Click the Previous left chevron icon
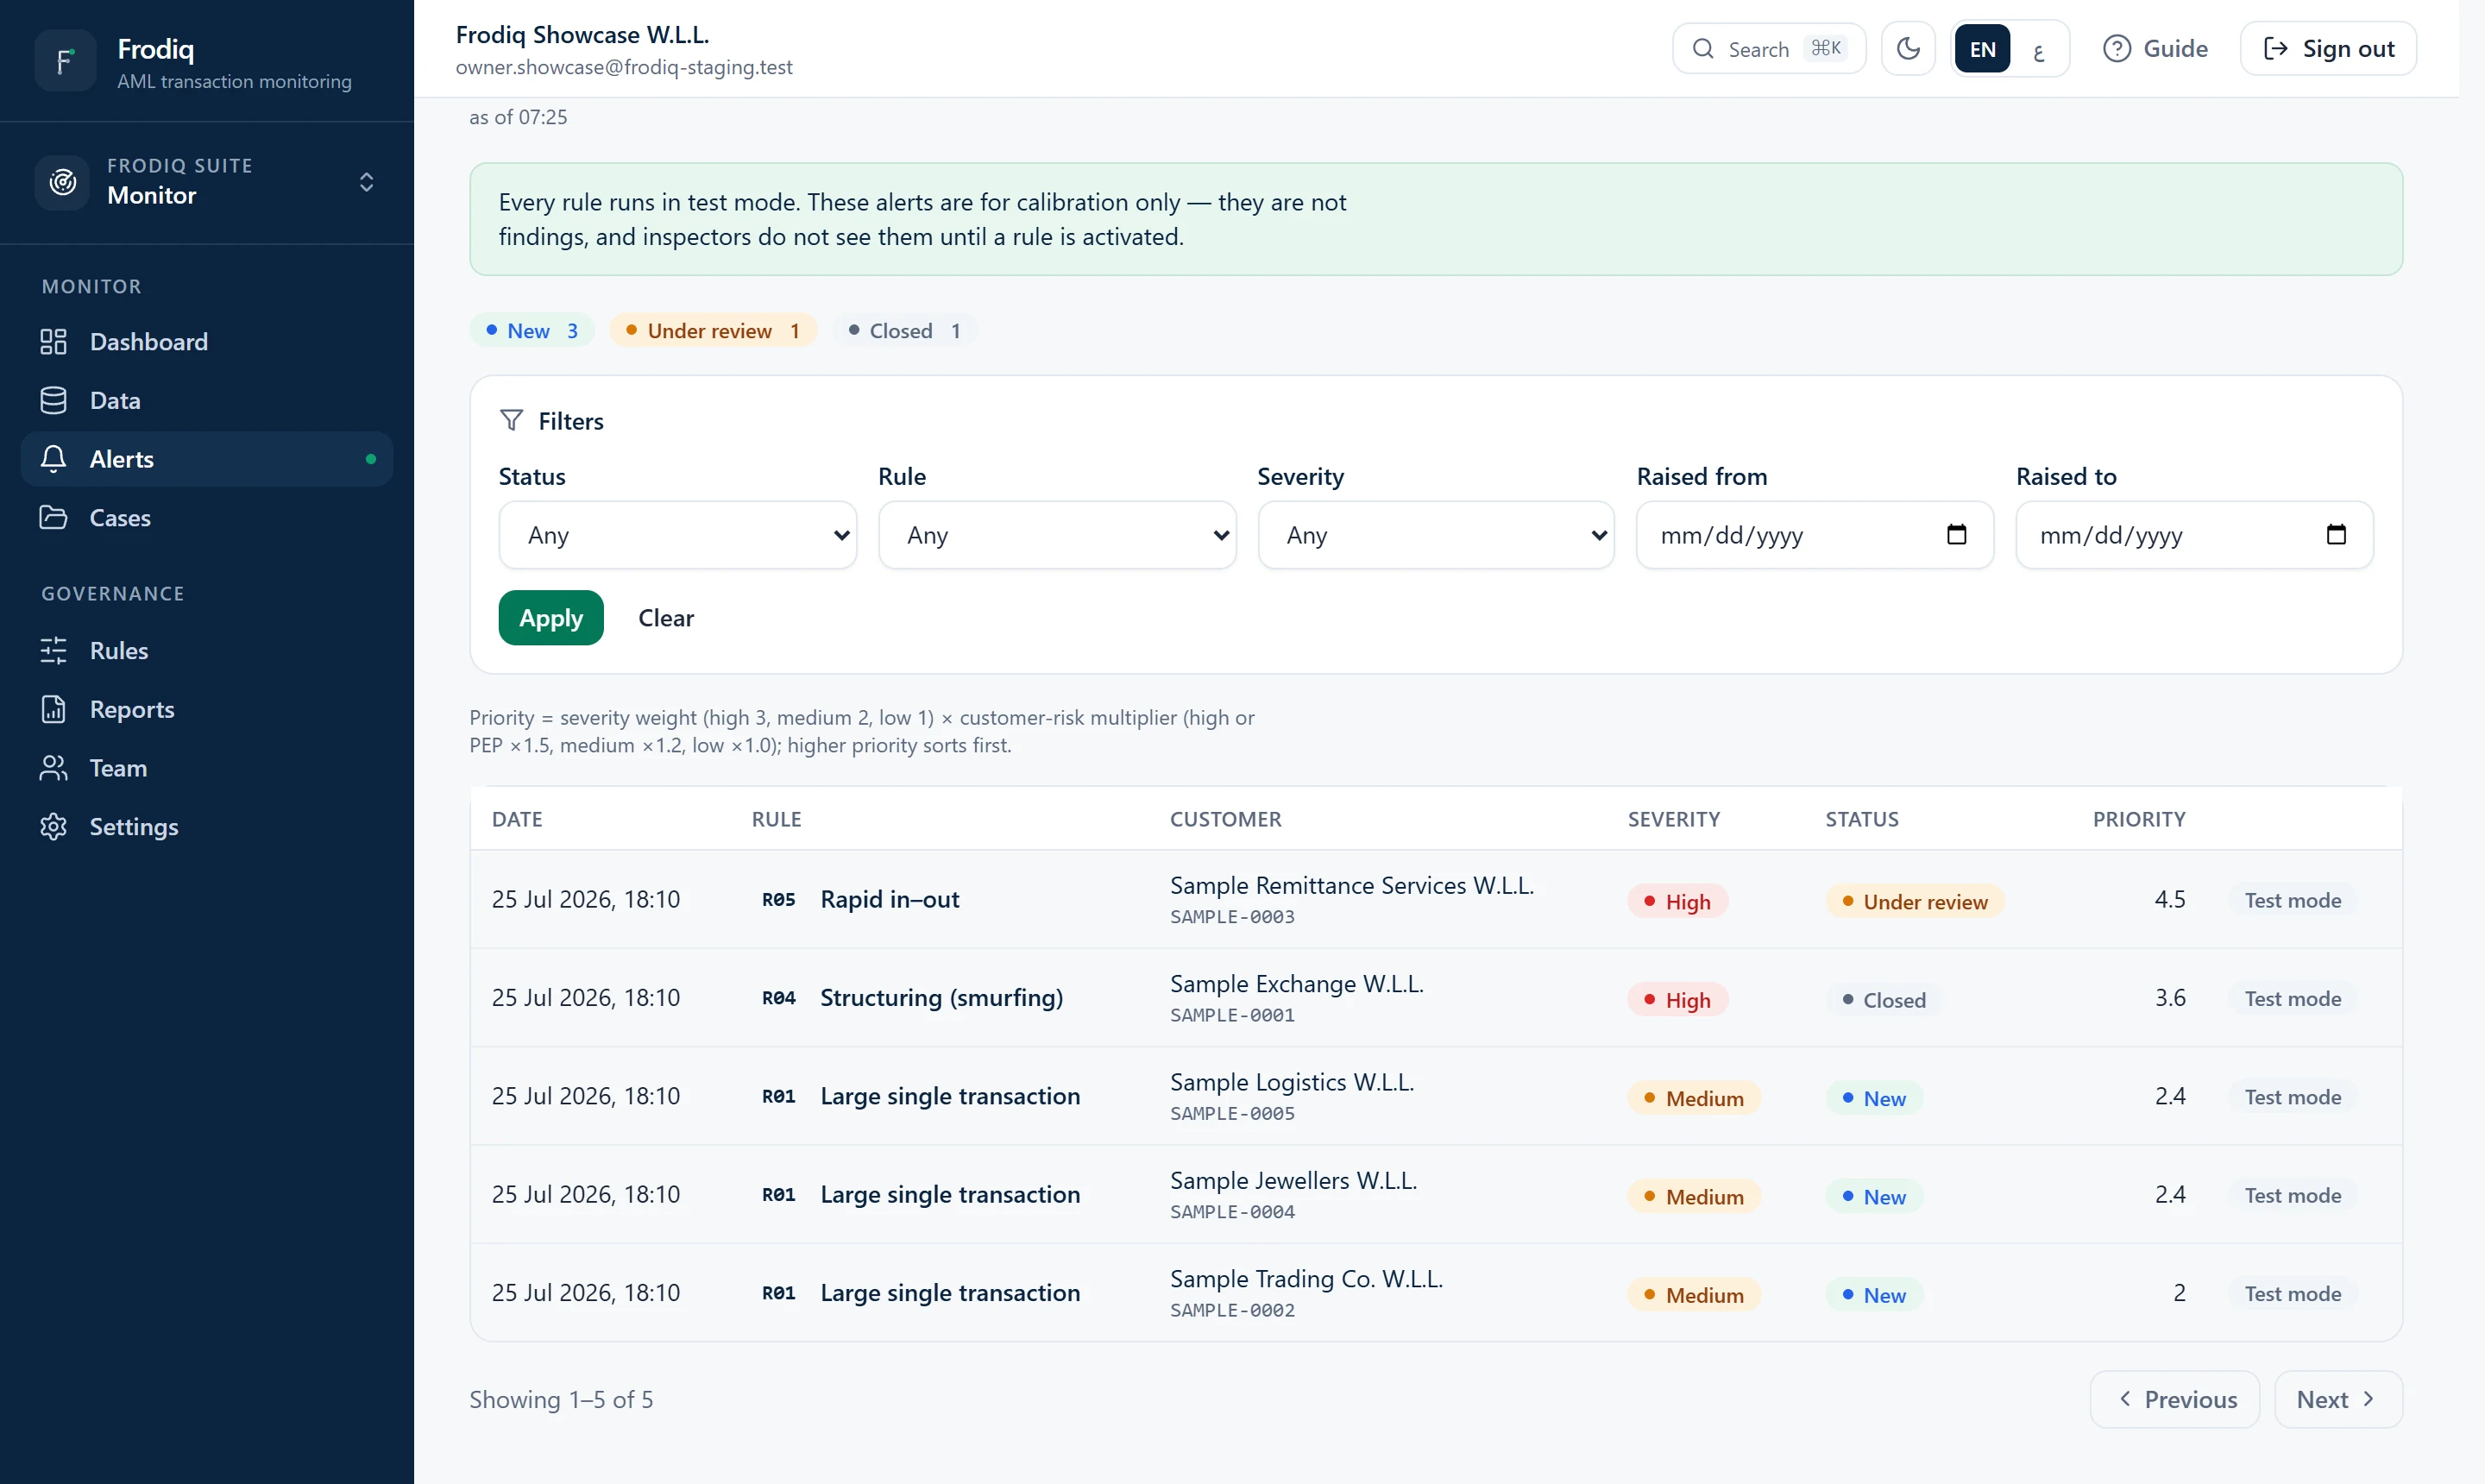 [2125, 1399]
